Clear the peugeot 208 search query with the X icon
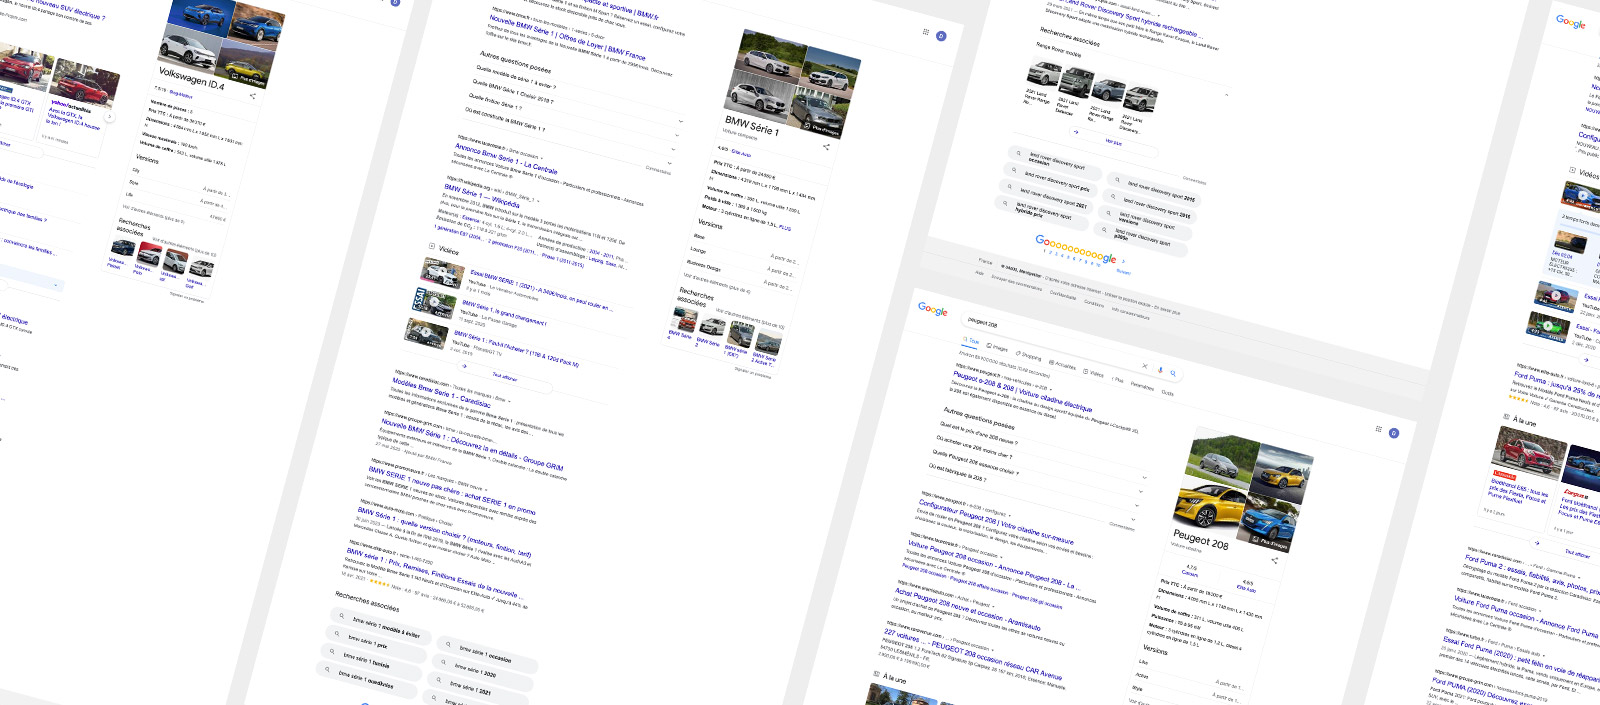The image size is (1600, 705). [x=1145, y=366]
